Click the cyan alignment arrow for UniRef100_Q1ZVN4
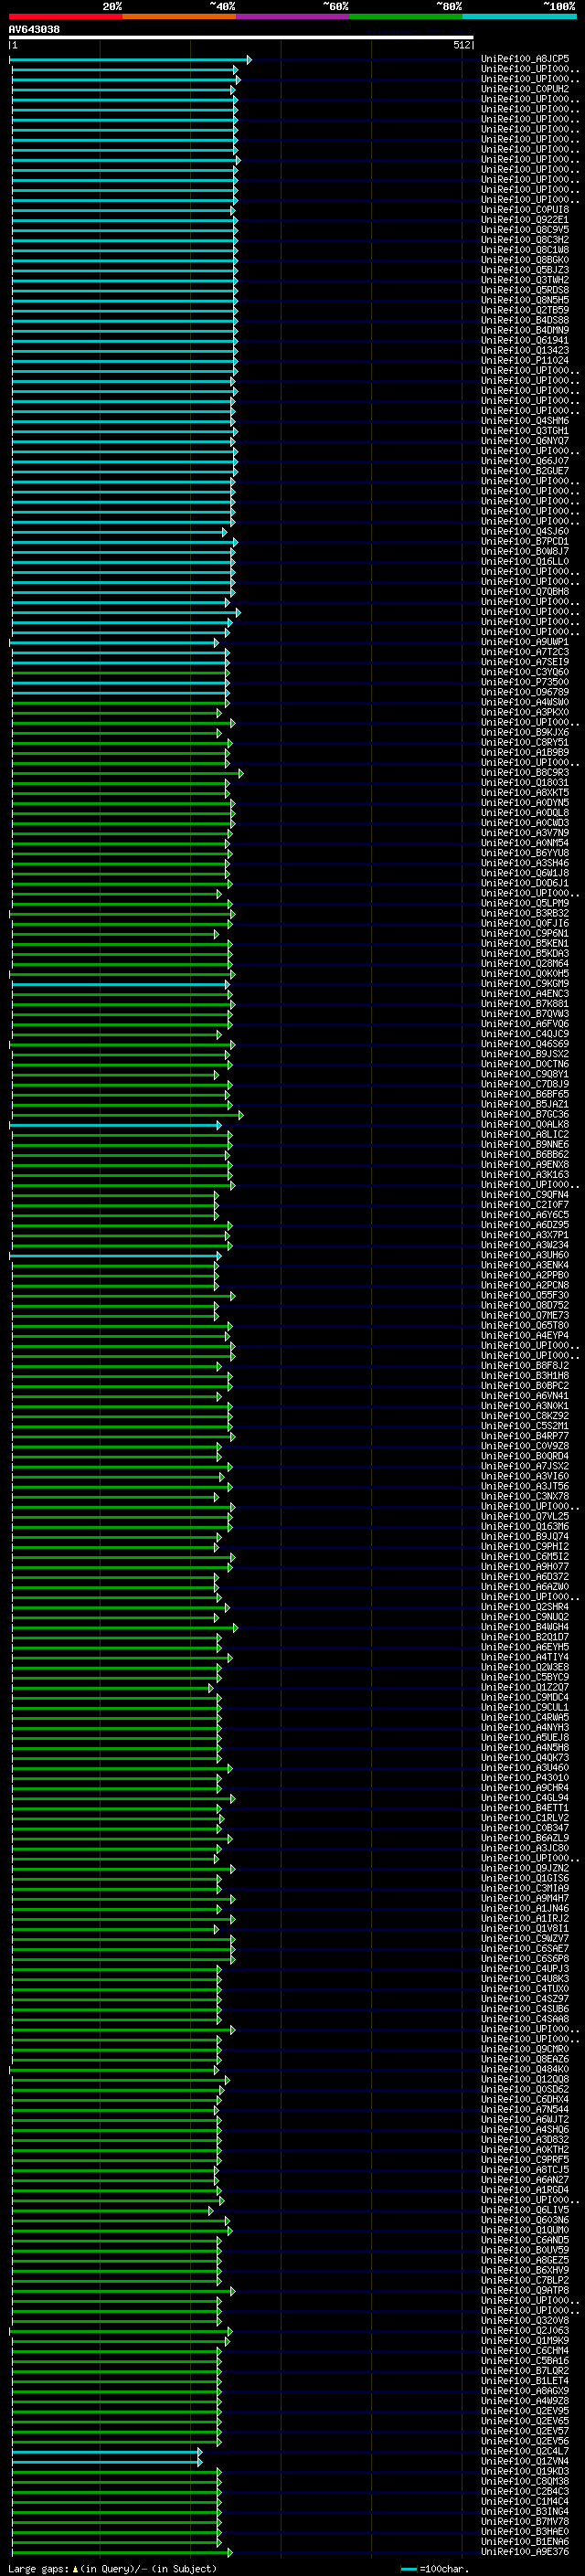 [x=107, y=2462]
